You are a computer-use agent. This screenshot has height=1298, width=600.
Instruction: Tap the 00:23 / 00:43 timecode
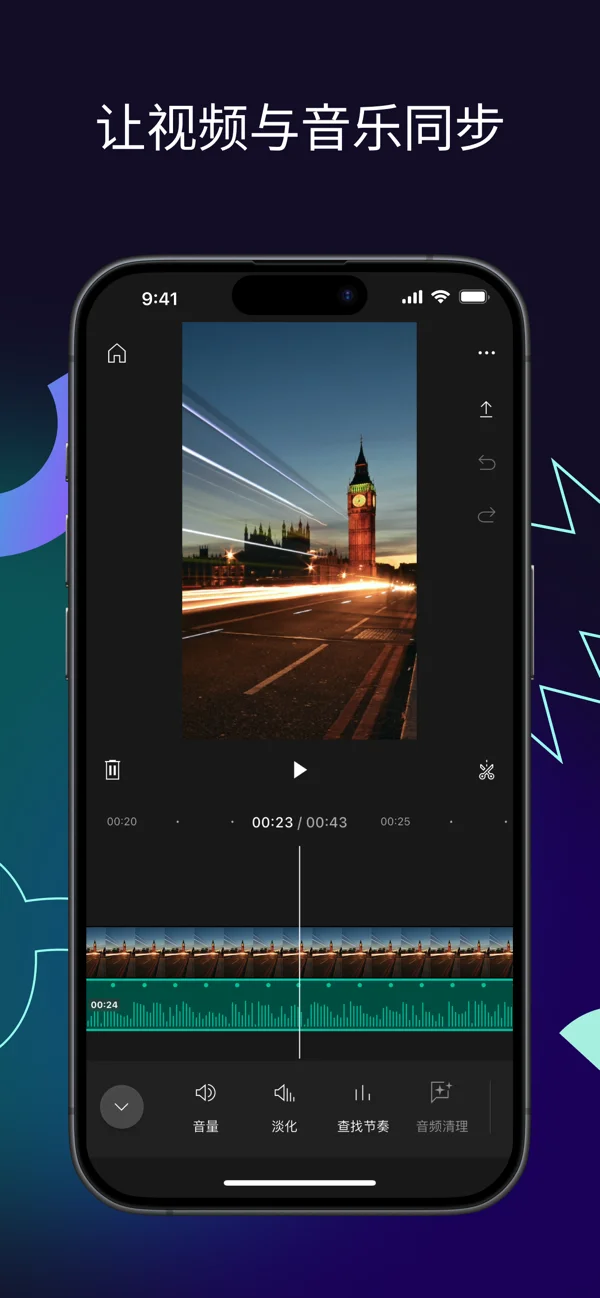tap(299, 822)
